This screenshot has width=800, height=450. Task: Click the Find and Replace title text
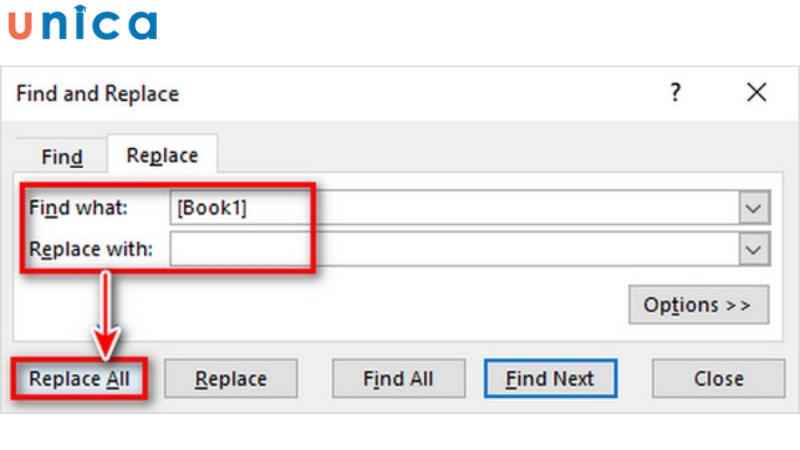[98, 94]
